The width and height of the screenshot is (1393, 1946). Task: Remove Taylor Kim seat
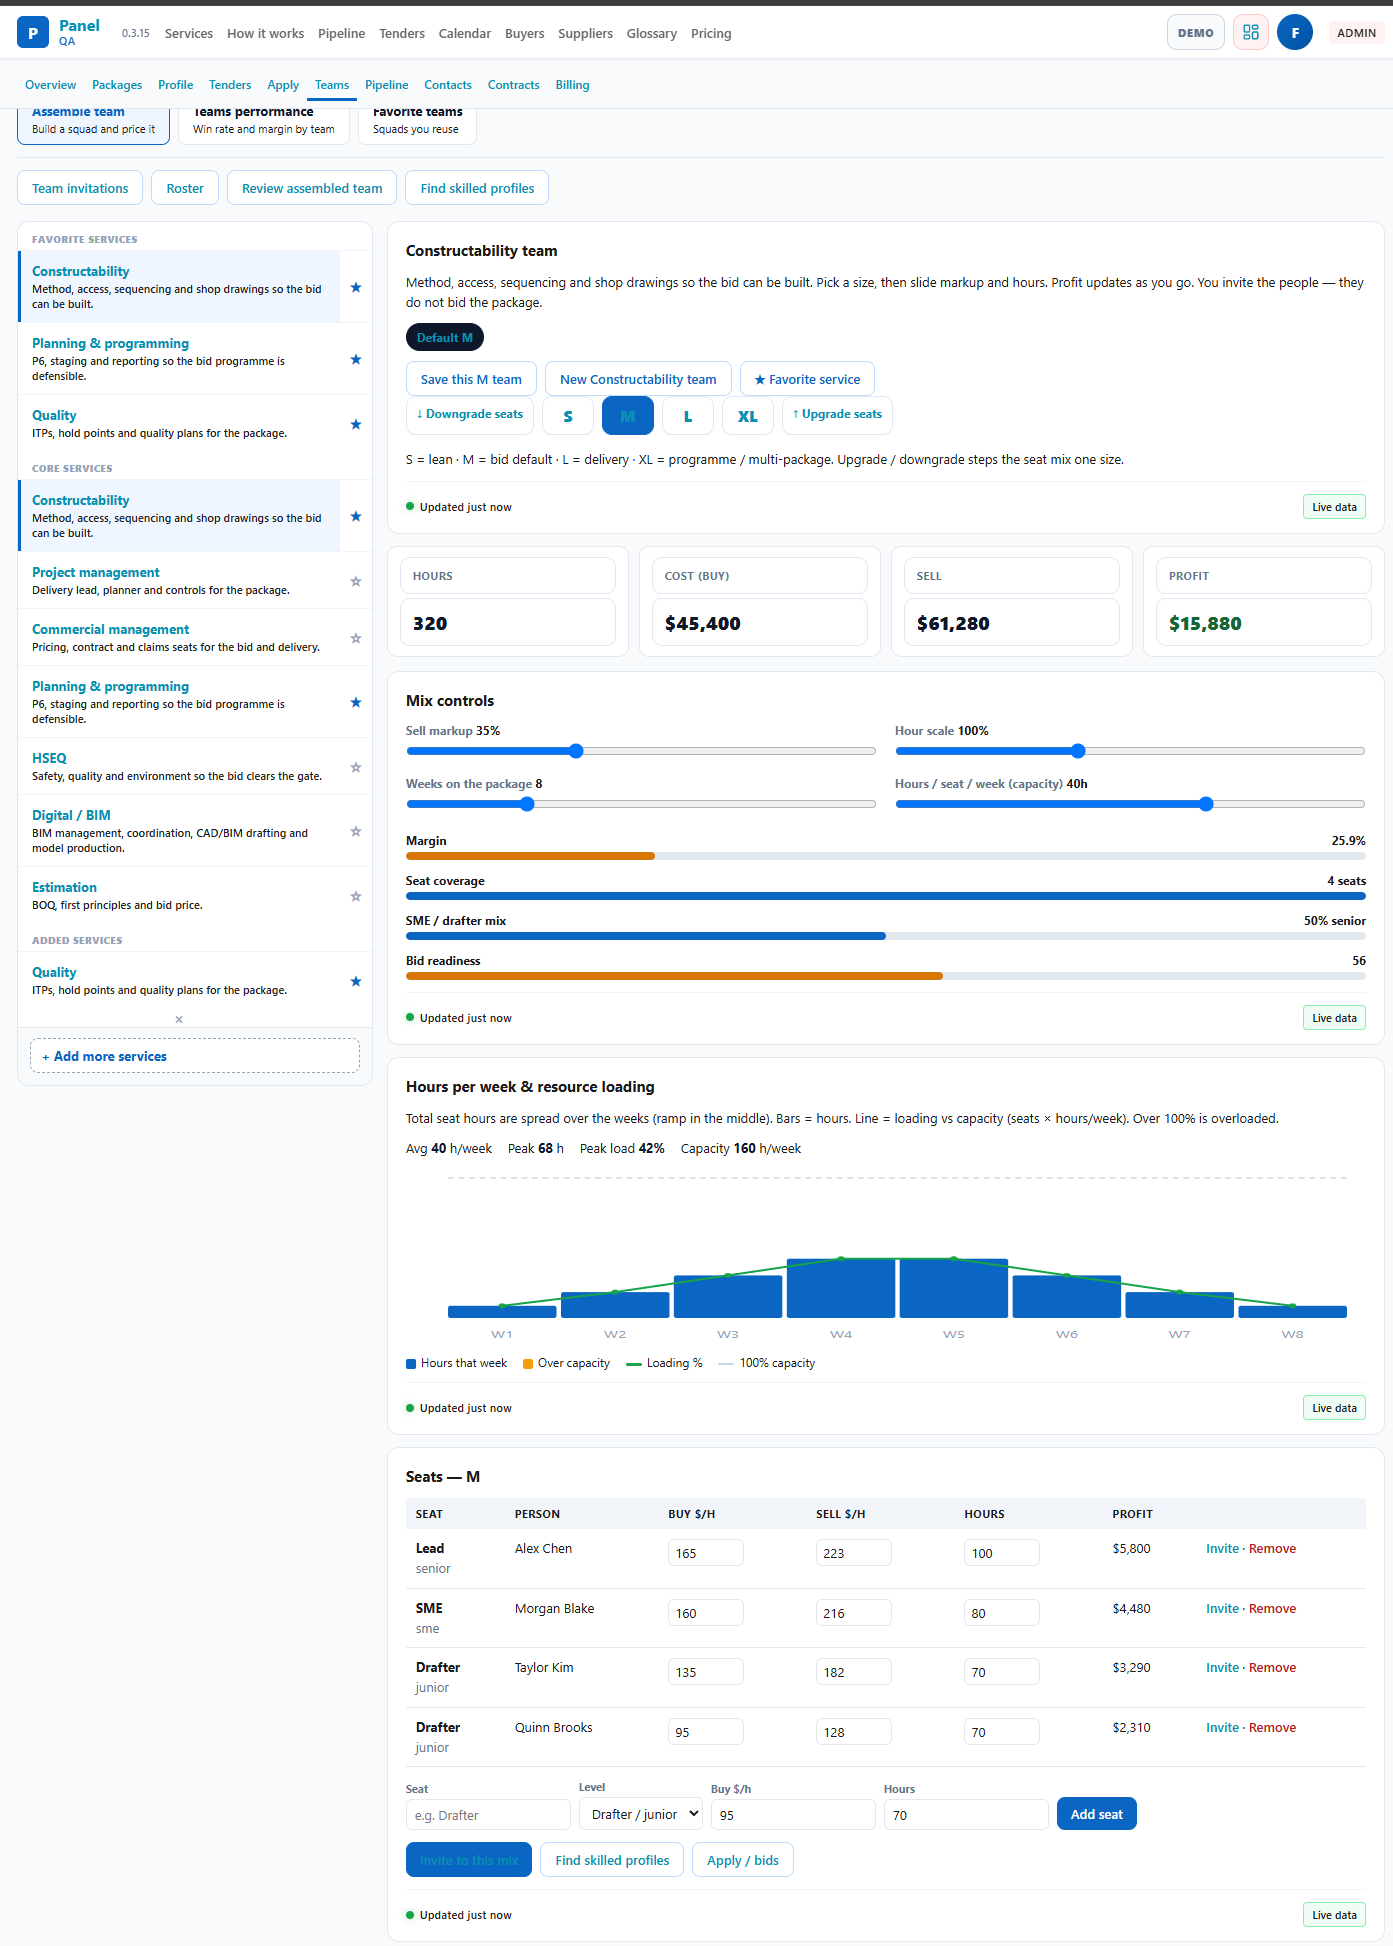pos(1272,1667)
